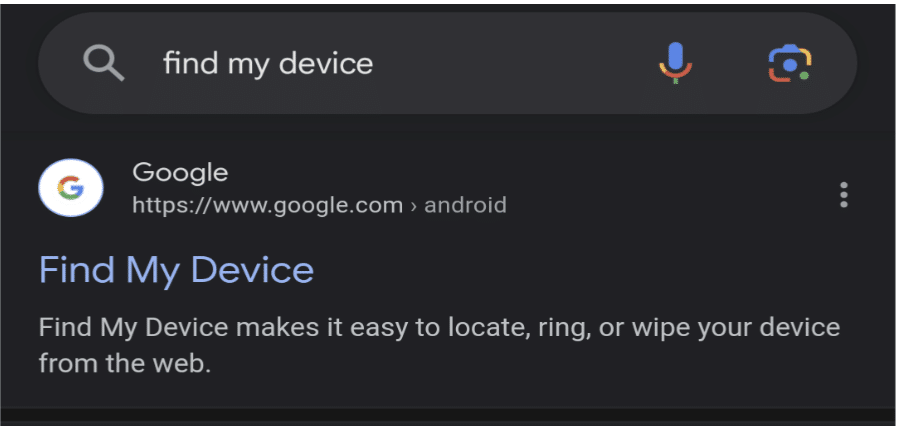Screen dimensions: 898x428
Task: Click the search box containing find my device
Action: tap(448, 63)
